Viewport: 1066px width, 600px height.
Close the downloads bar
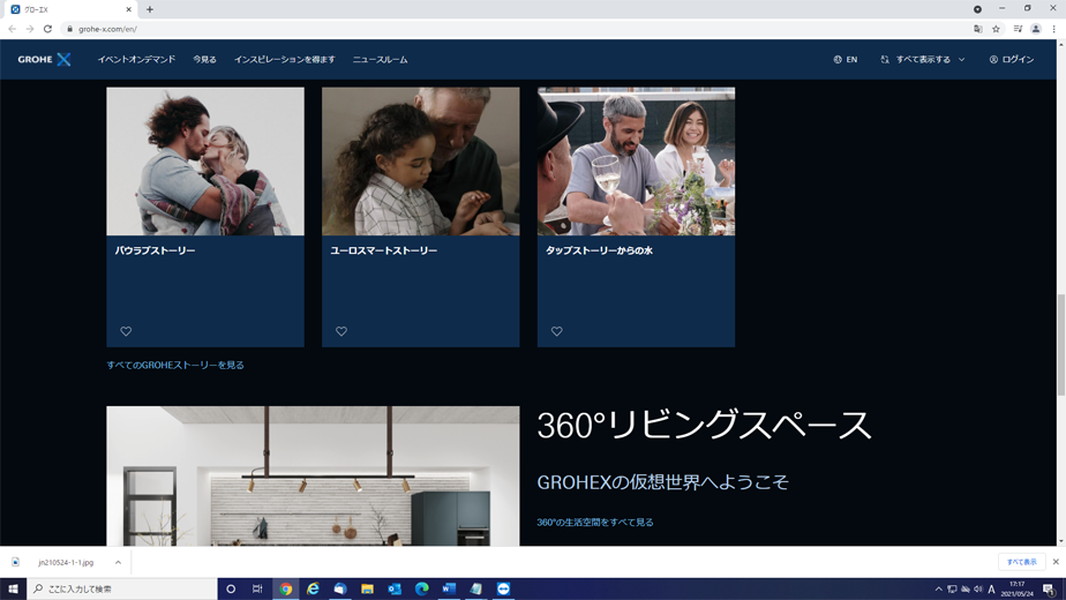[1056, 562]
